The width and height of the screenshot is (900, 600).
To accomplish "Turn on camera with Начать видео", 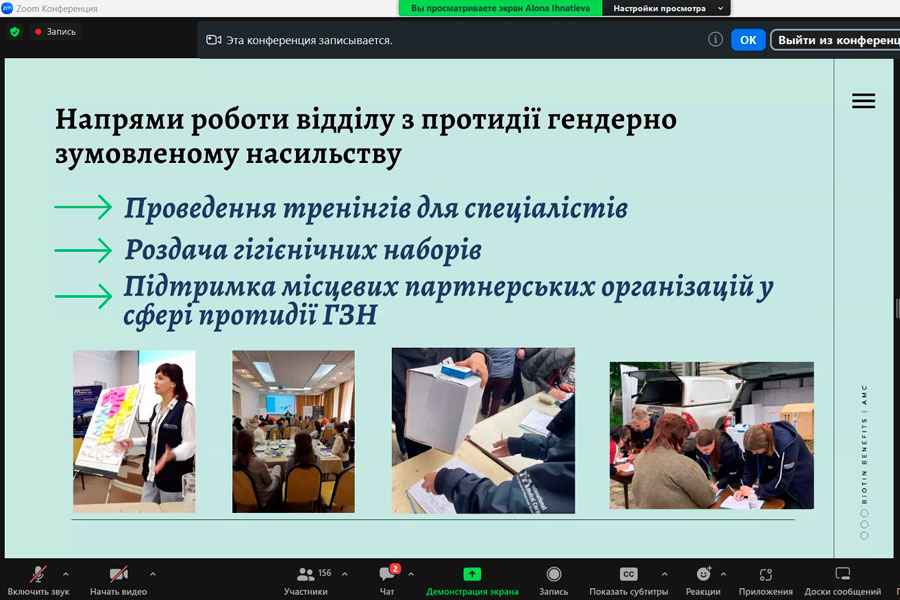I will pyautogui.click(x=118, y=574).
